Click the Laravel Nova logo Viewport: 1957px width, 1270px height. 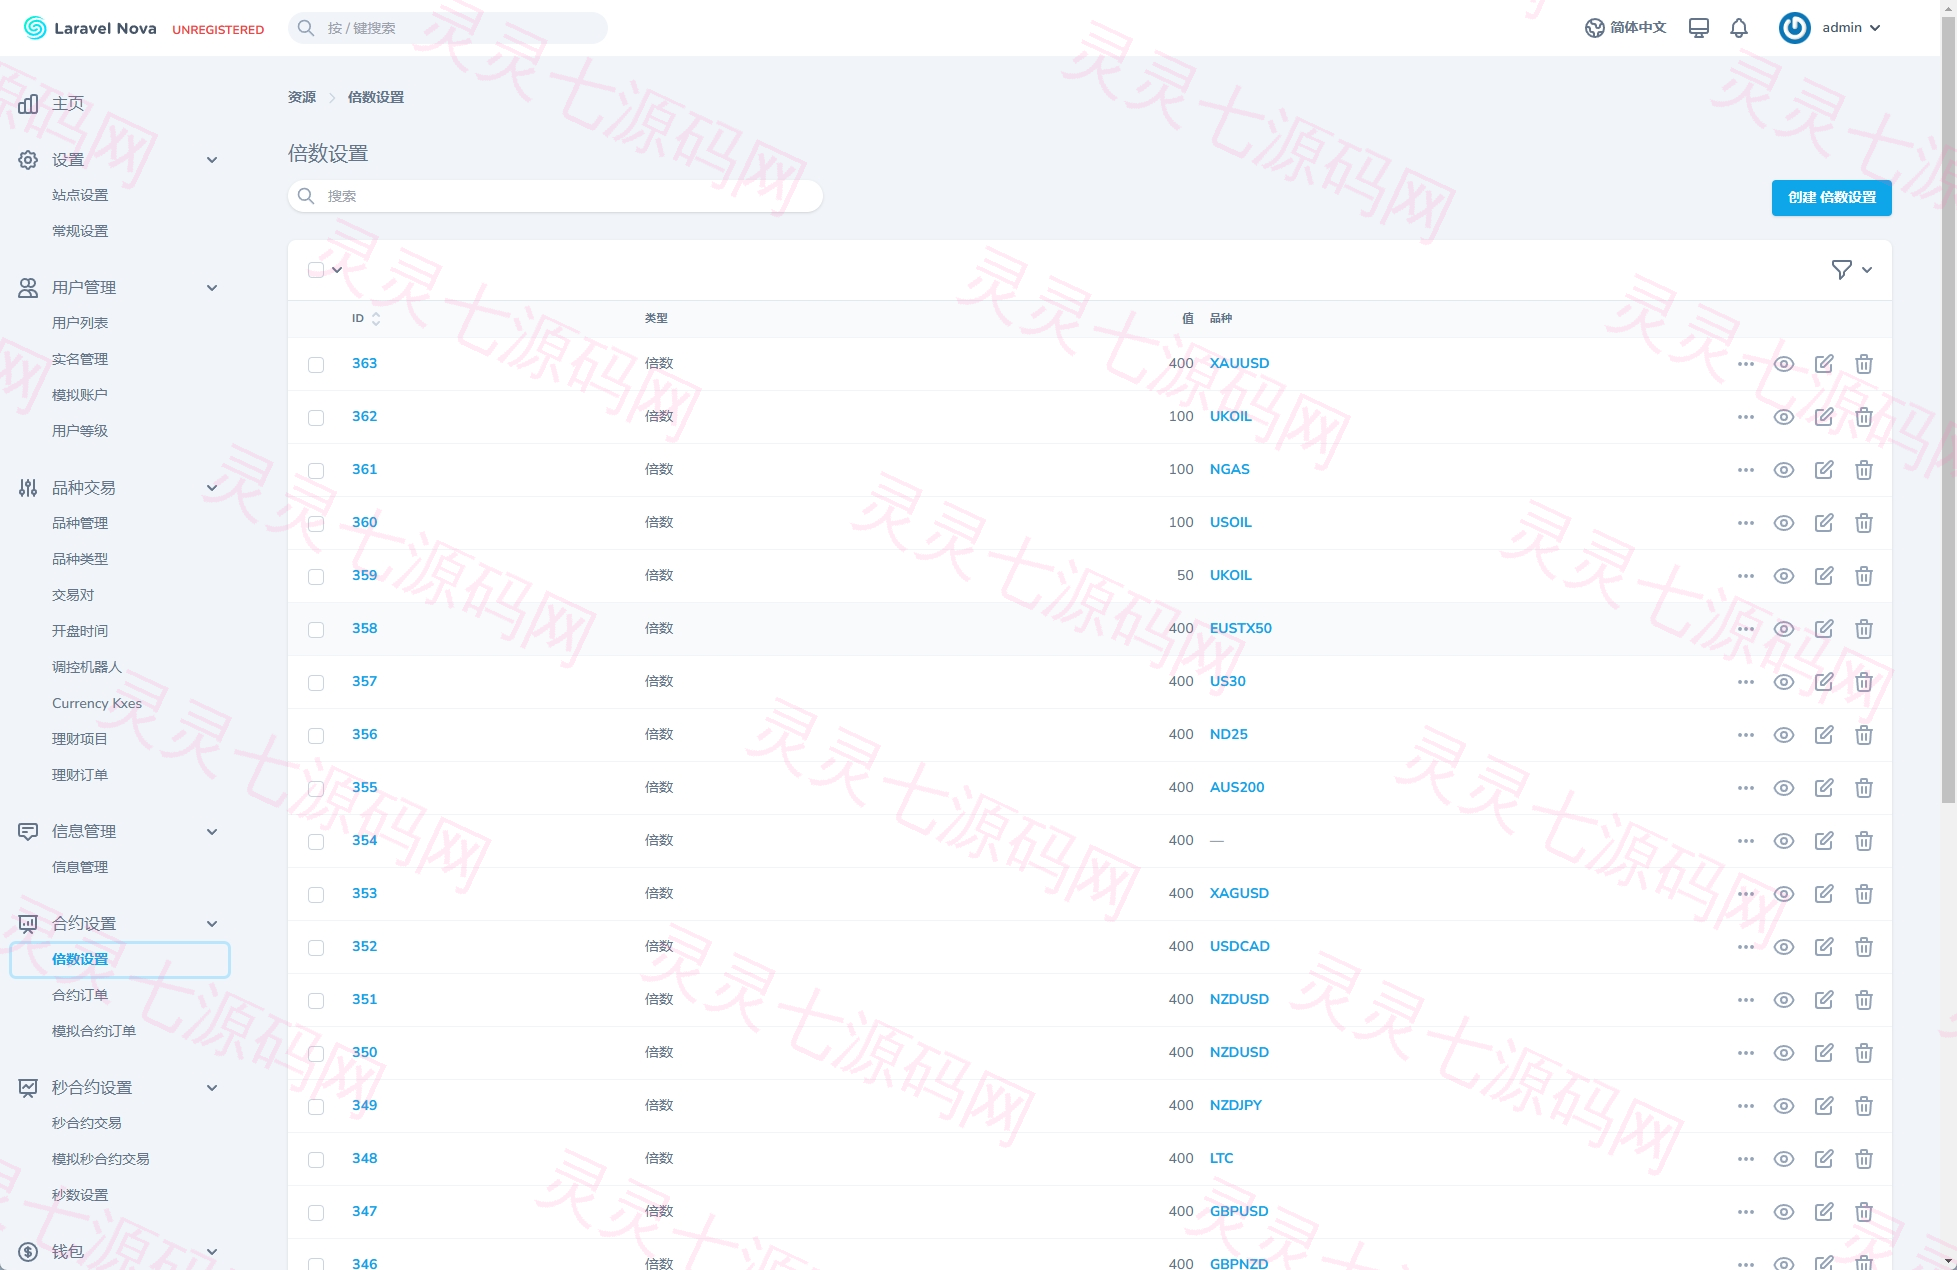tap(90, 28)
